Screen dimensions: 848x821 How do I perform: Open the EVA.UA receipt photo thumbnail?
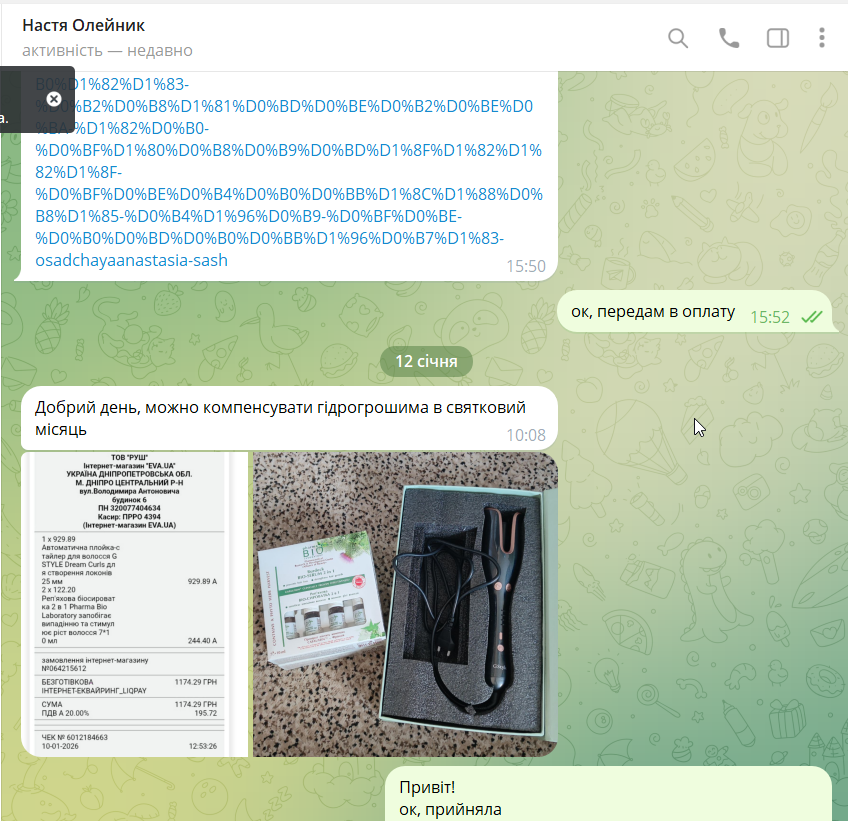pos(134,604)
